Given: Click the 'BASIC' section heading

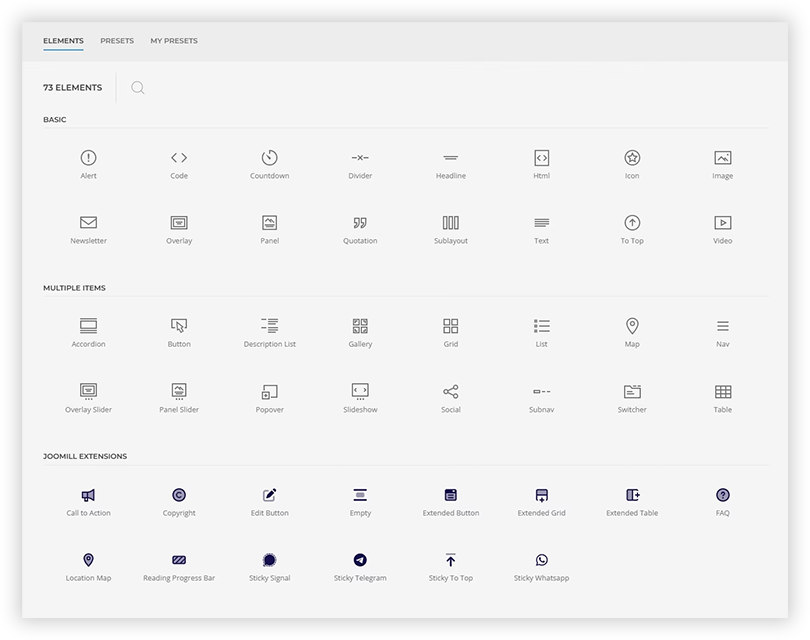Looking at the screenshot, I should (x=55, y=120).
